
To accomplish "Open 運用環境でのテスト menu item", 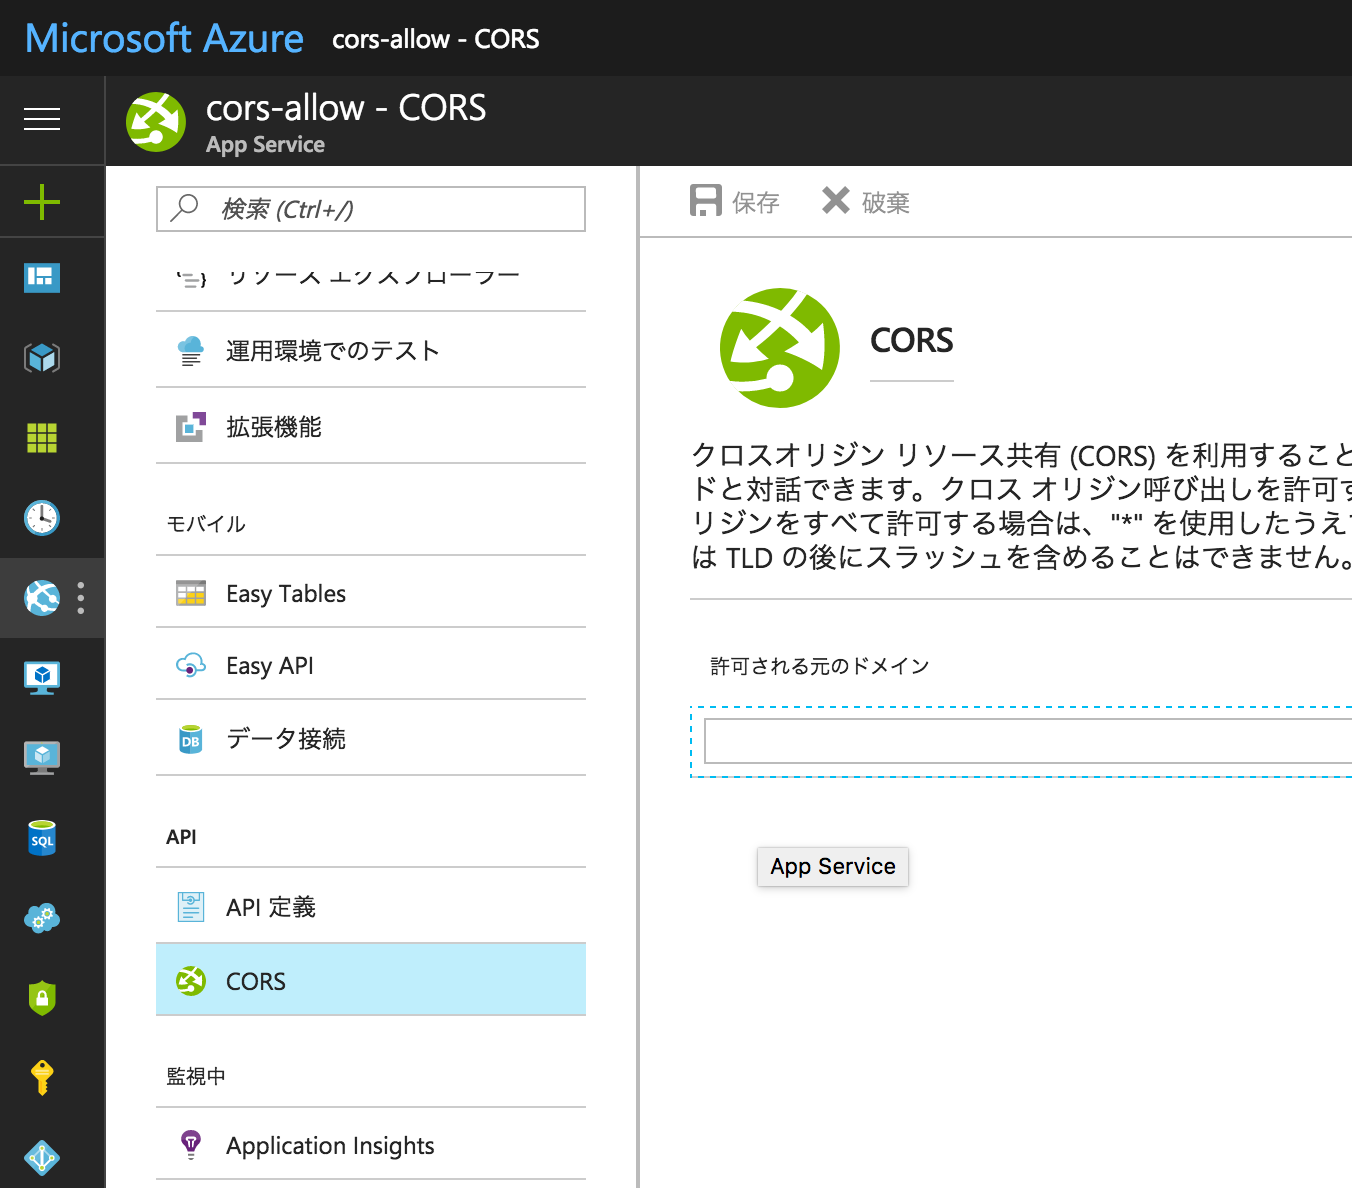I will [371, 351].
